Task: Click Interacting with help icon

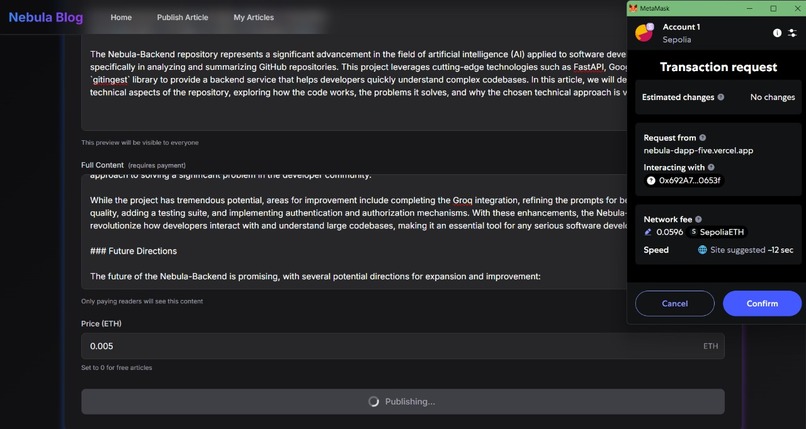Action: pyautogui.click(x=711, y=167)
